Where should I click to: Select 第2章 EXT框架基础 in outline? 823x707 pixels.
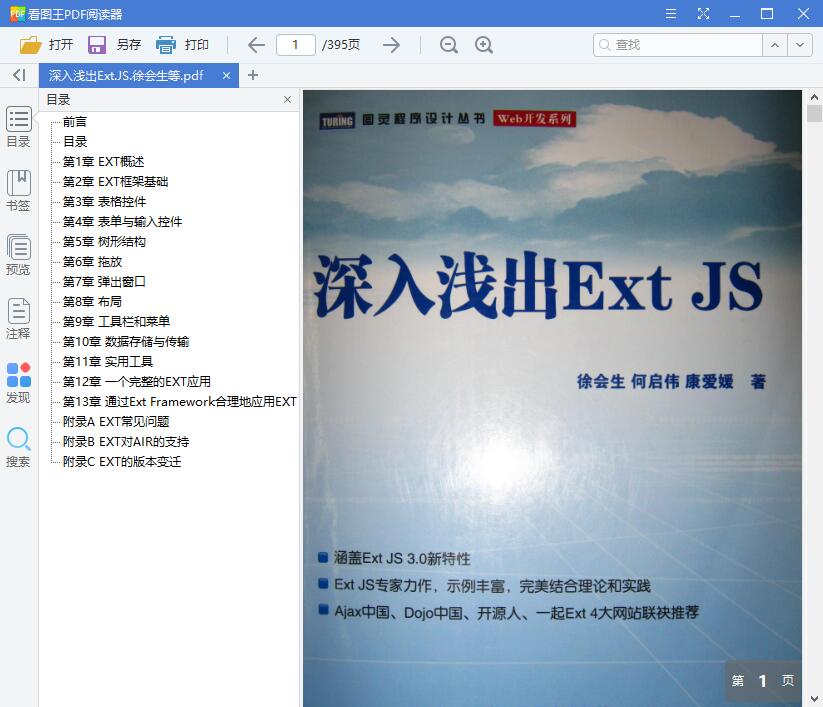115,182
